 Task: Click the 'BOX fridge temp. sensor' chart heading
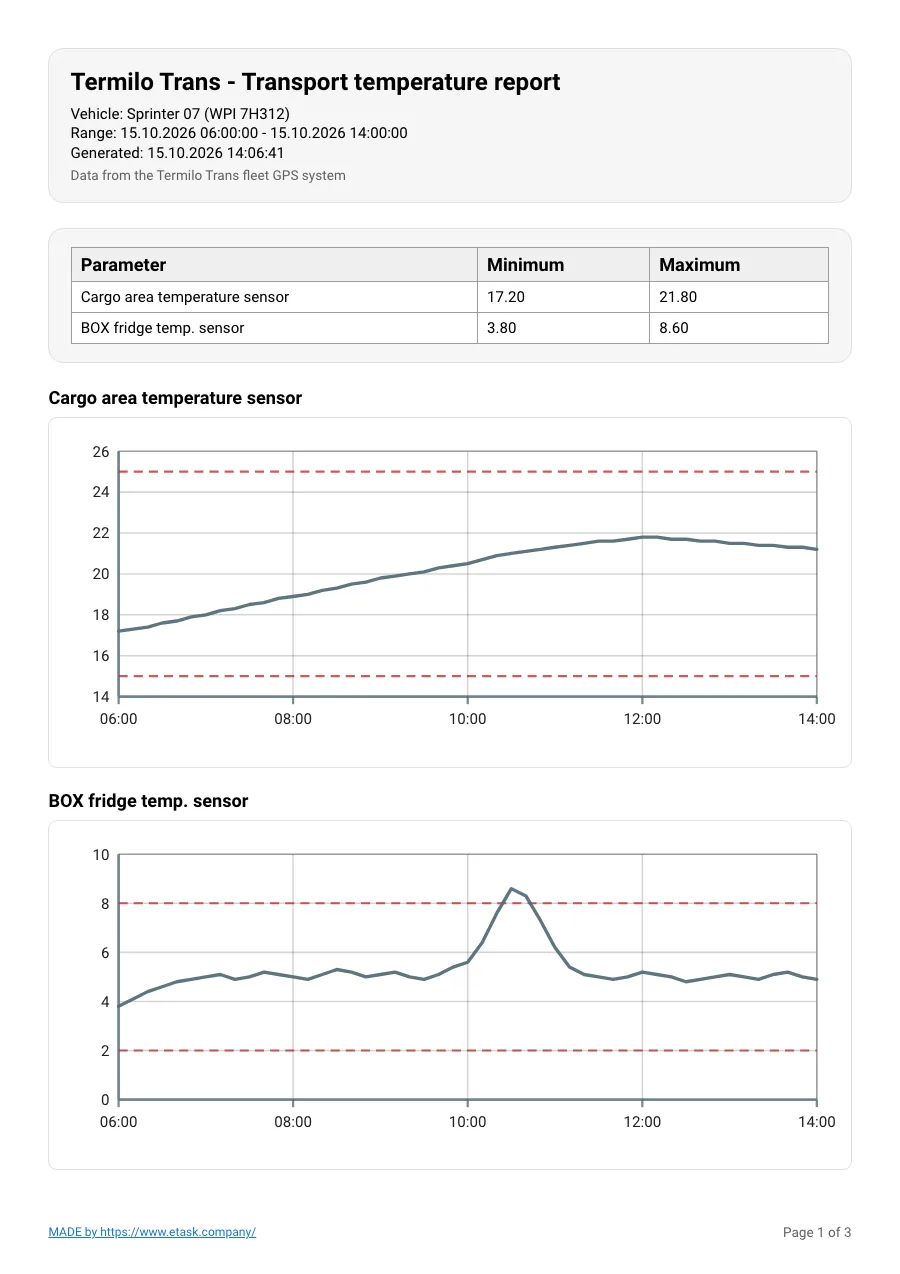(148, 801)
